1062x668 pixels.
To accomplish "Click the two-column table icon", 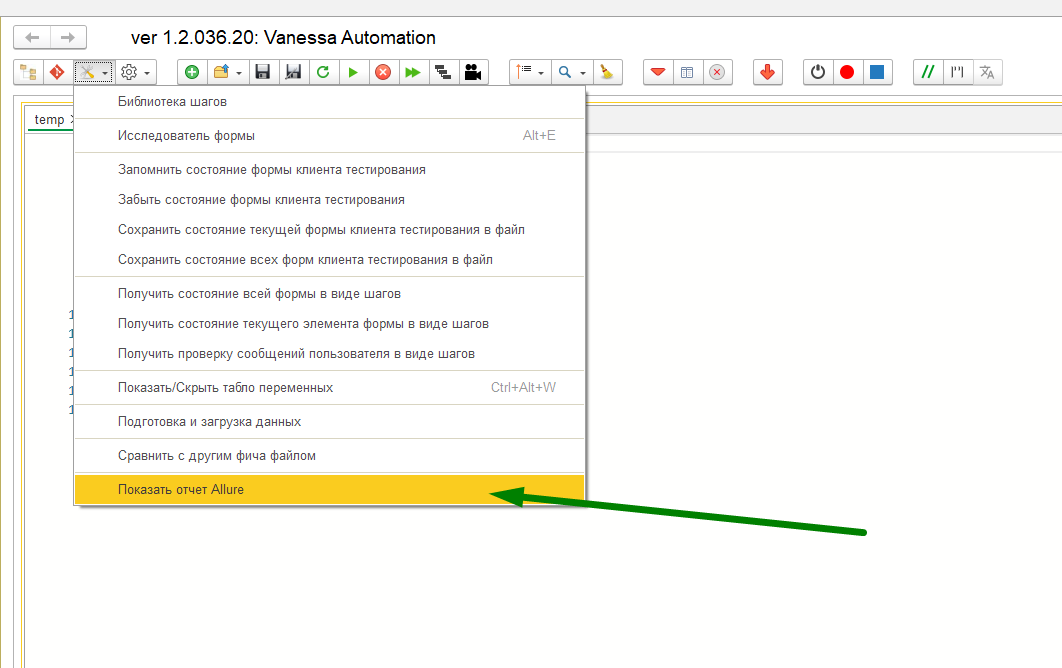I will (687, 72).
